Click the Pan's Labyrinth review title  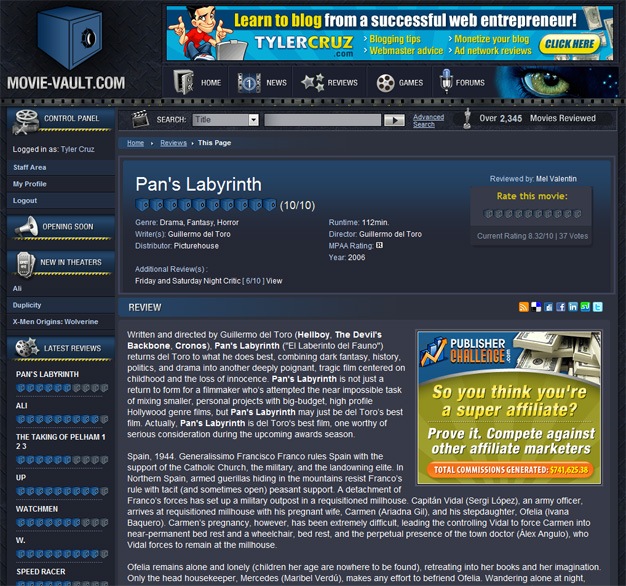(x=198, y=184)
